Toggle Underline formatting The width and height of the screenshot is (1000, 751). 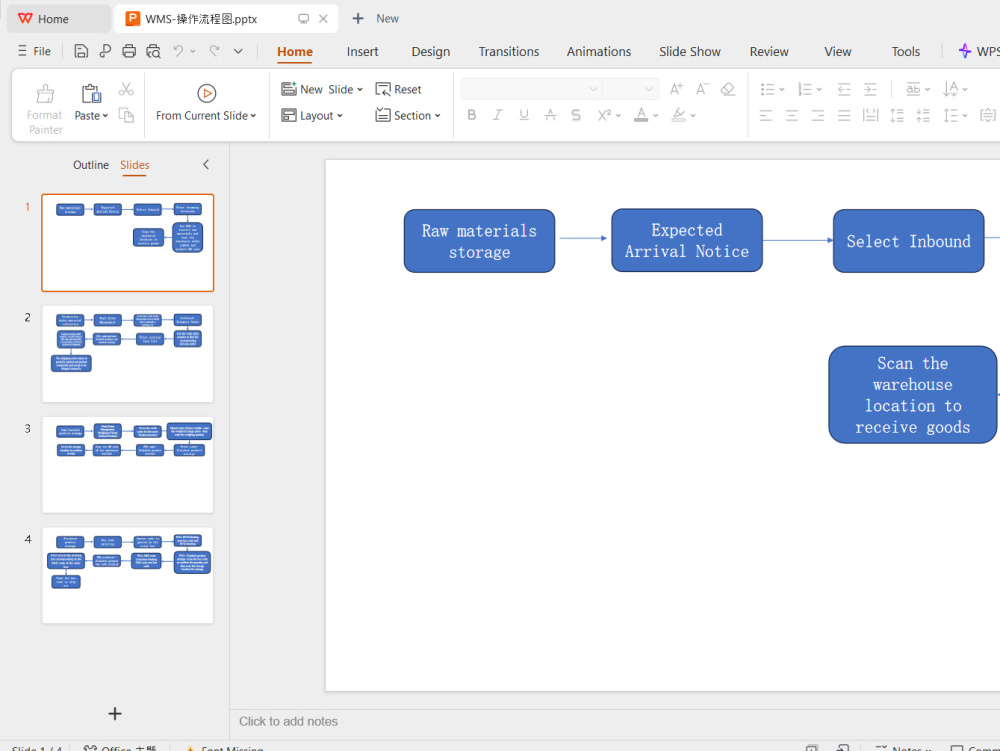pos(524,115)
